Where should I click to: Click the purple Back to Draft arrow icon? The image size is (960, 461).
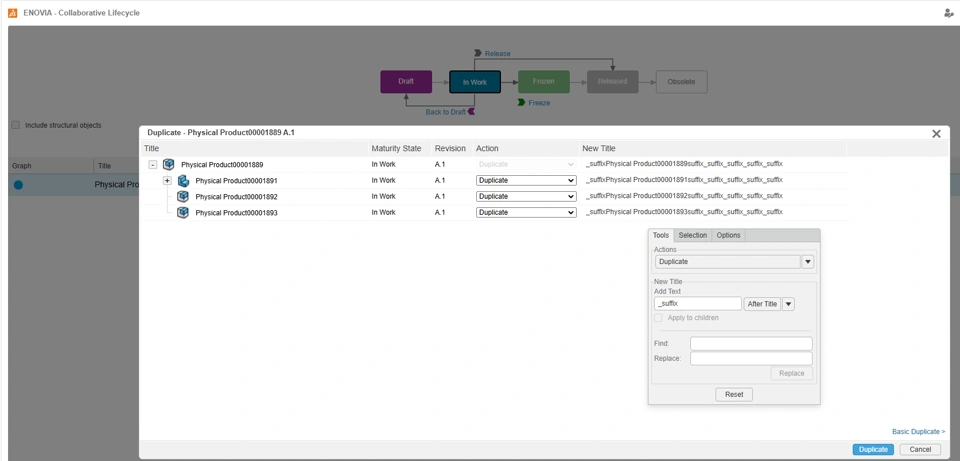[471, 111]
